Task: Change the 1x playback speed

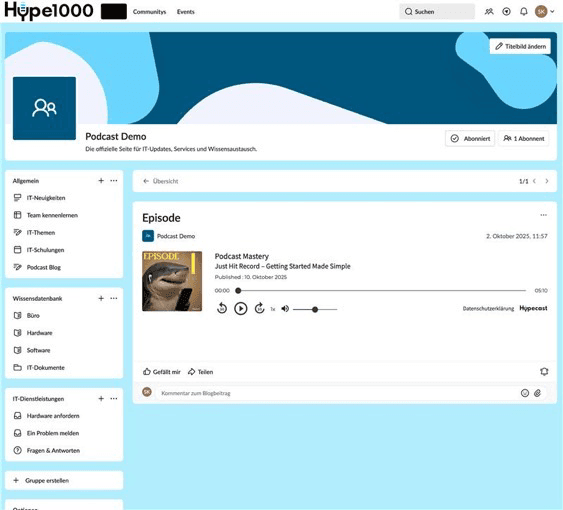Action: point(273,309)
